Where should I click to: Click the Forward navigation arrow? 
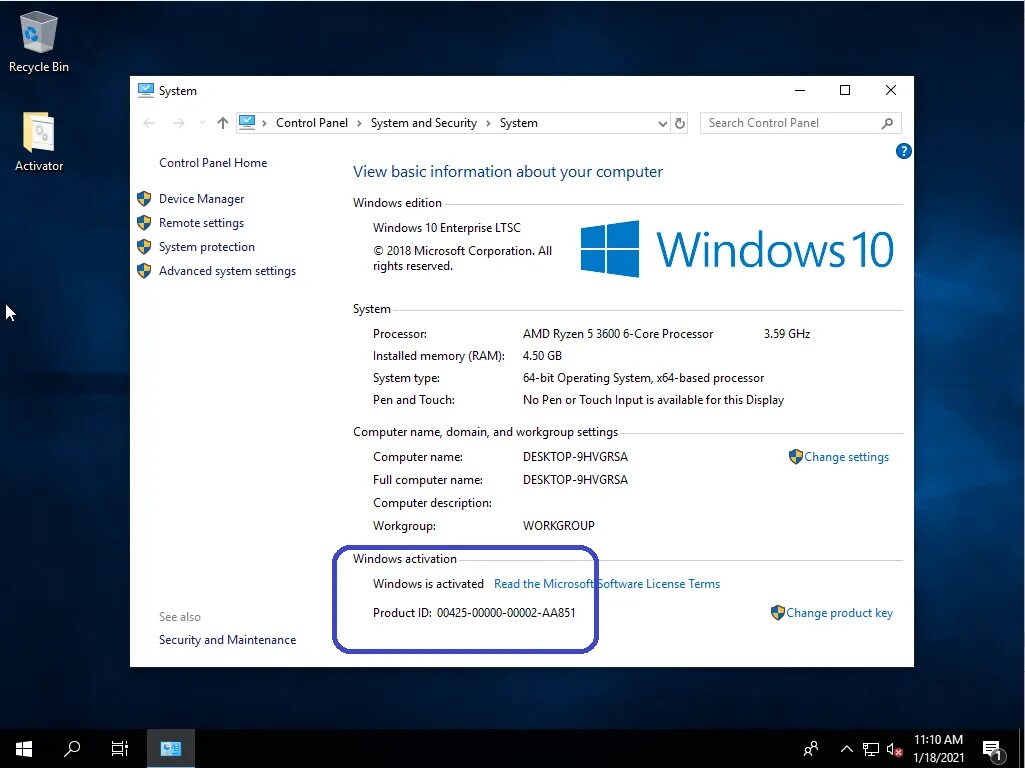[x=178, y=123]
